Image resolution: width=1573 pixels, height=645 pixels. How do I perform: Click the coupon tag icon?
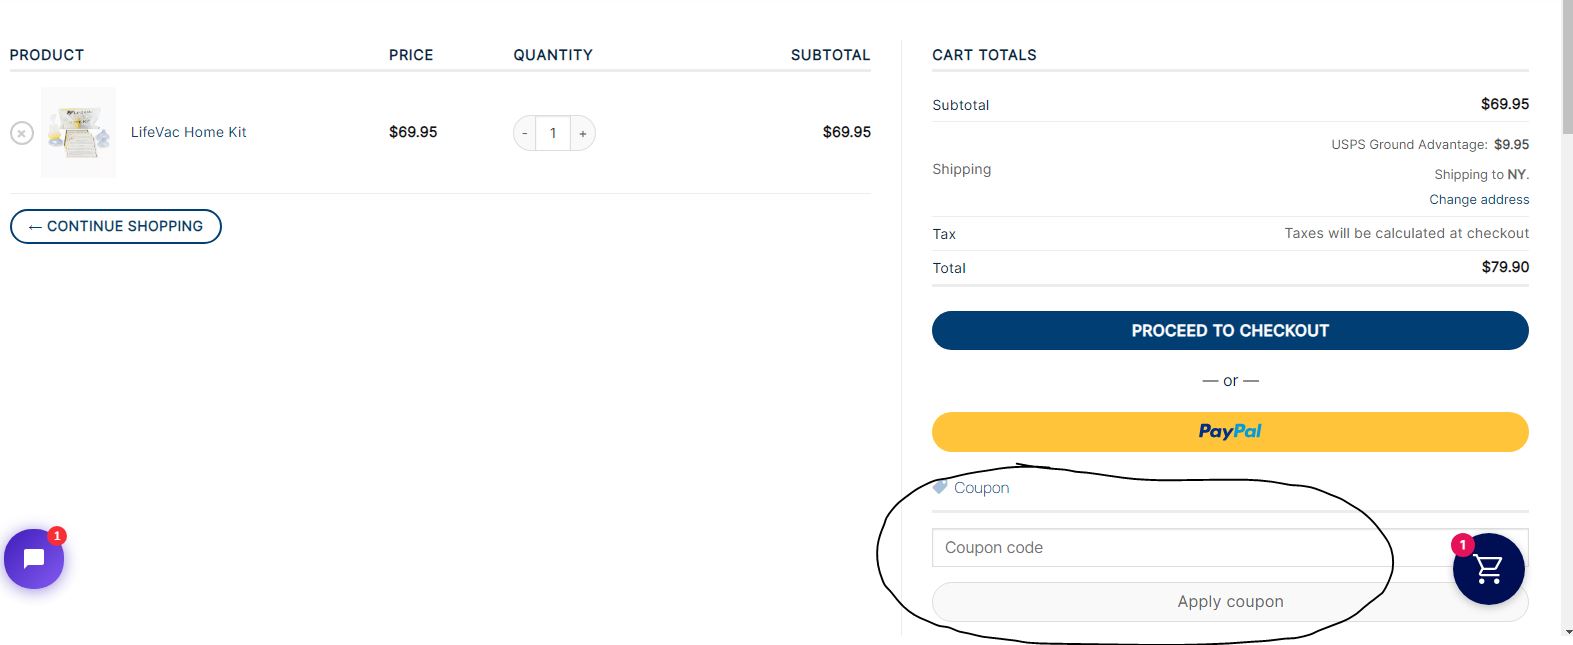(x=938, y=487)
